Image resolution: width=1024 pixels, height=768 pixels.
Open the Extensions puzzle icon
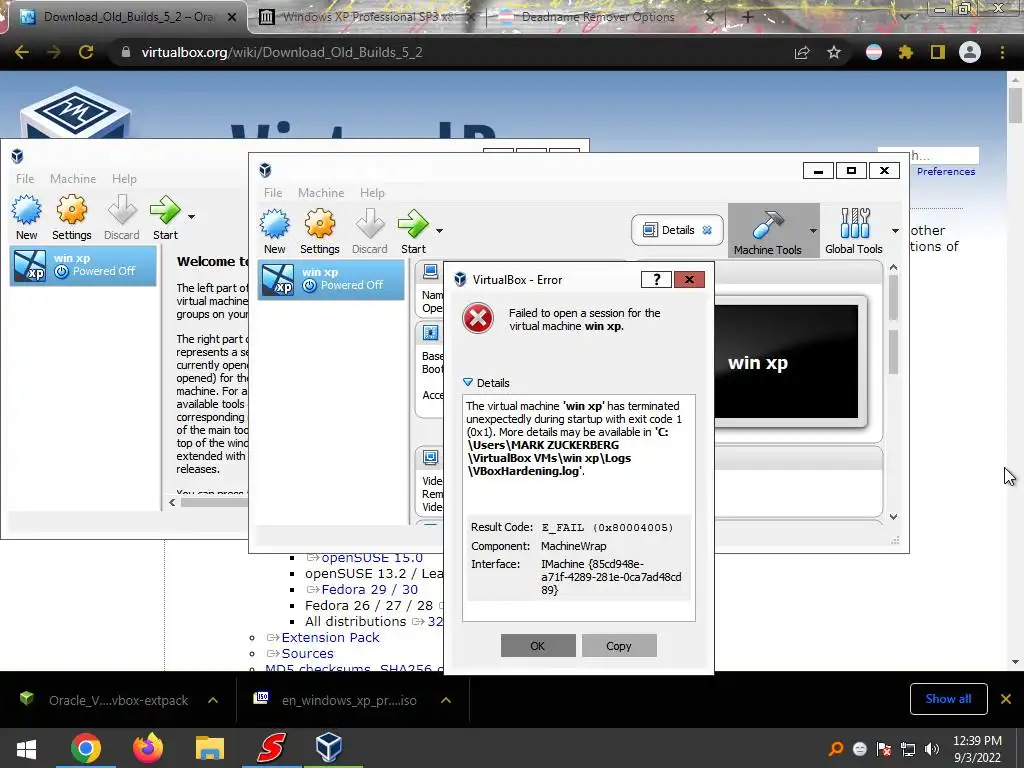tap(906, 52)
